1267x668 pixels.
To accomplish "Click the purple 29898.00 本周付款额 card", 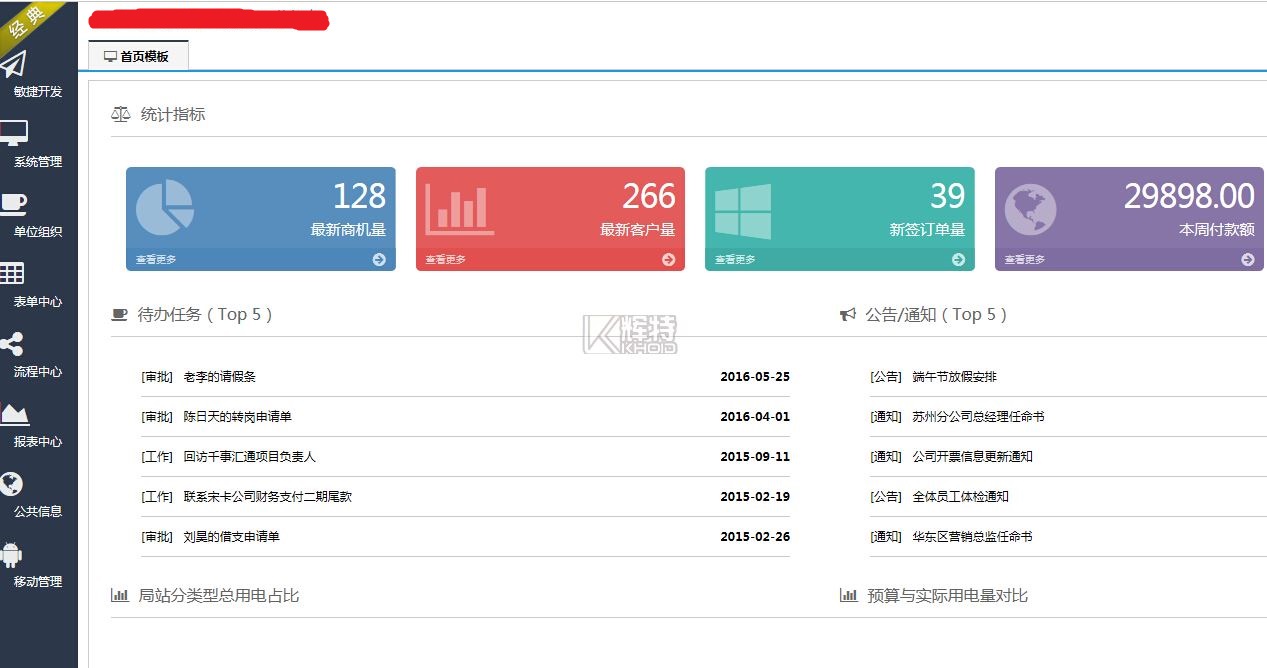I will (x=1129, y=208).
